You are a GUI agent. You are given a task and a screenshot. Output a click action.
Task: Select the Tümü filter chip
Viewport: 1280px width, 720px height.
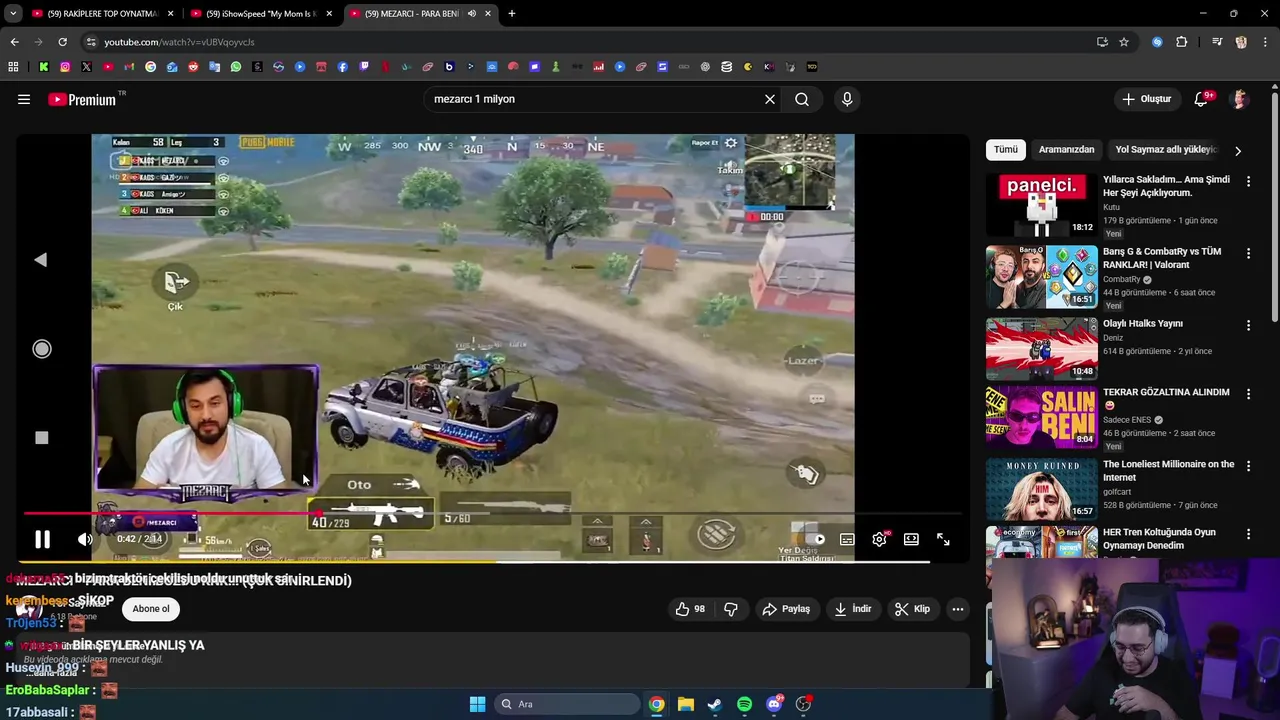click(x=1006, y=149)
